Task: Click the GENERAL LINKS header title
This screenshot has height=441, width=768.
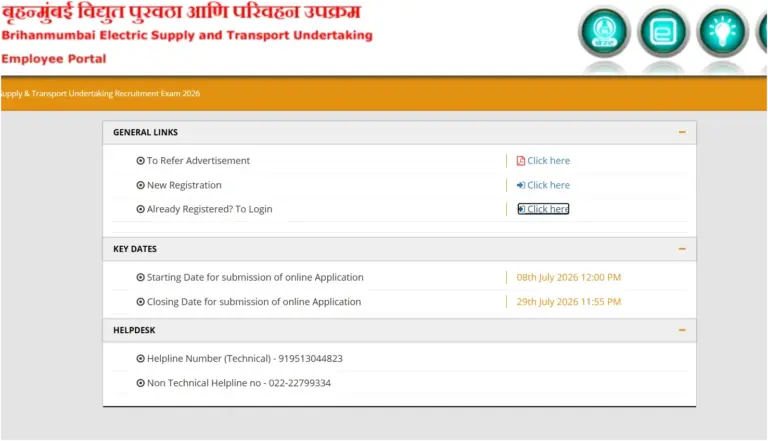Action: (145, 132)
